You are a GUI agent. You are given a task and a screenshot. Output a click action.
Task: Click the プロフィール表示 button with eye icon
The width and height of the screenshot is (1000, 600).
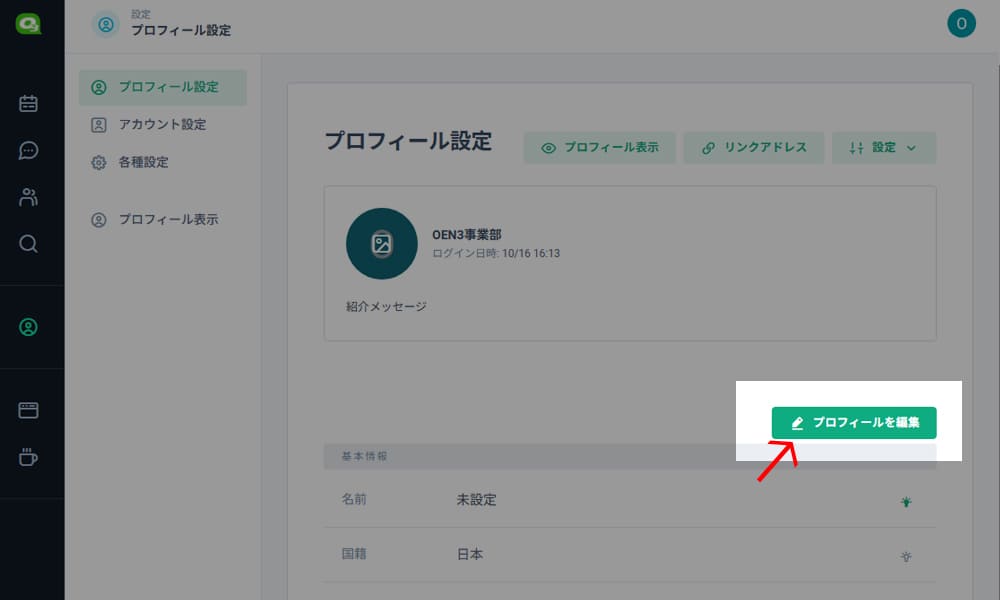click(x=599, y=148)
